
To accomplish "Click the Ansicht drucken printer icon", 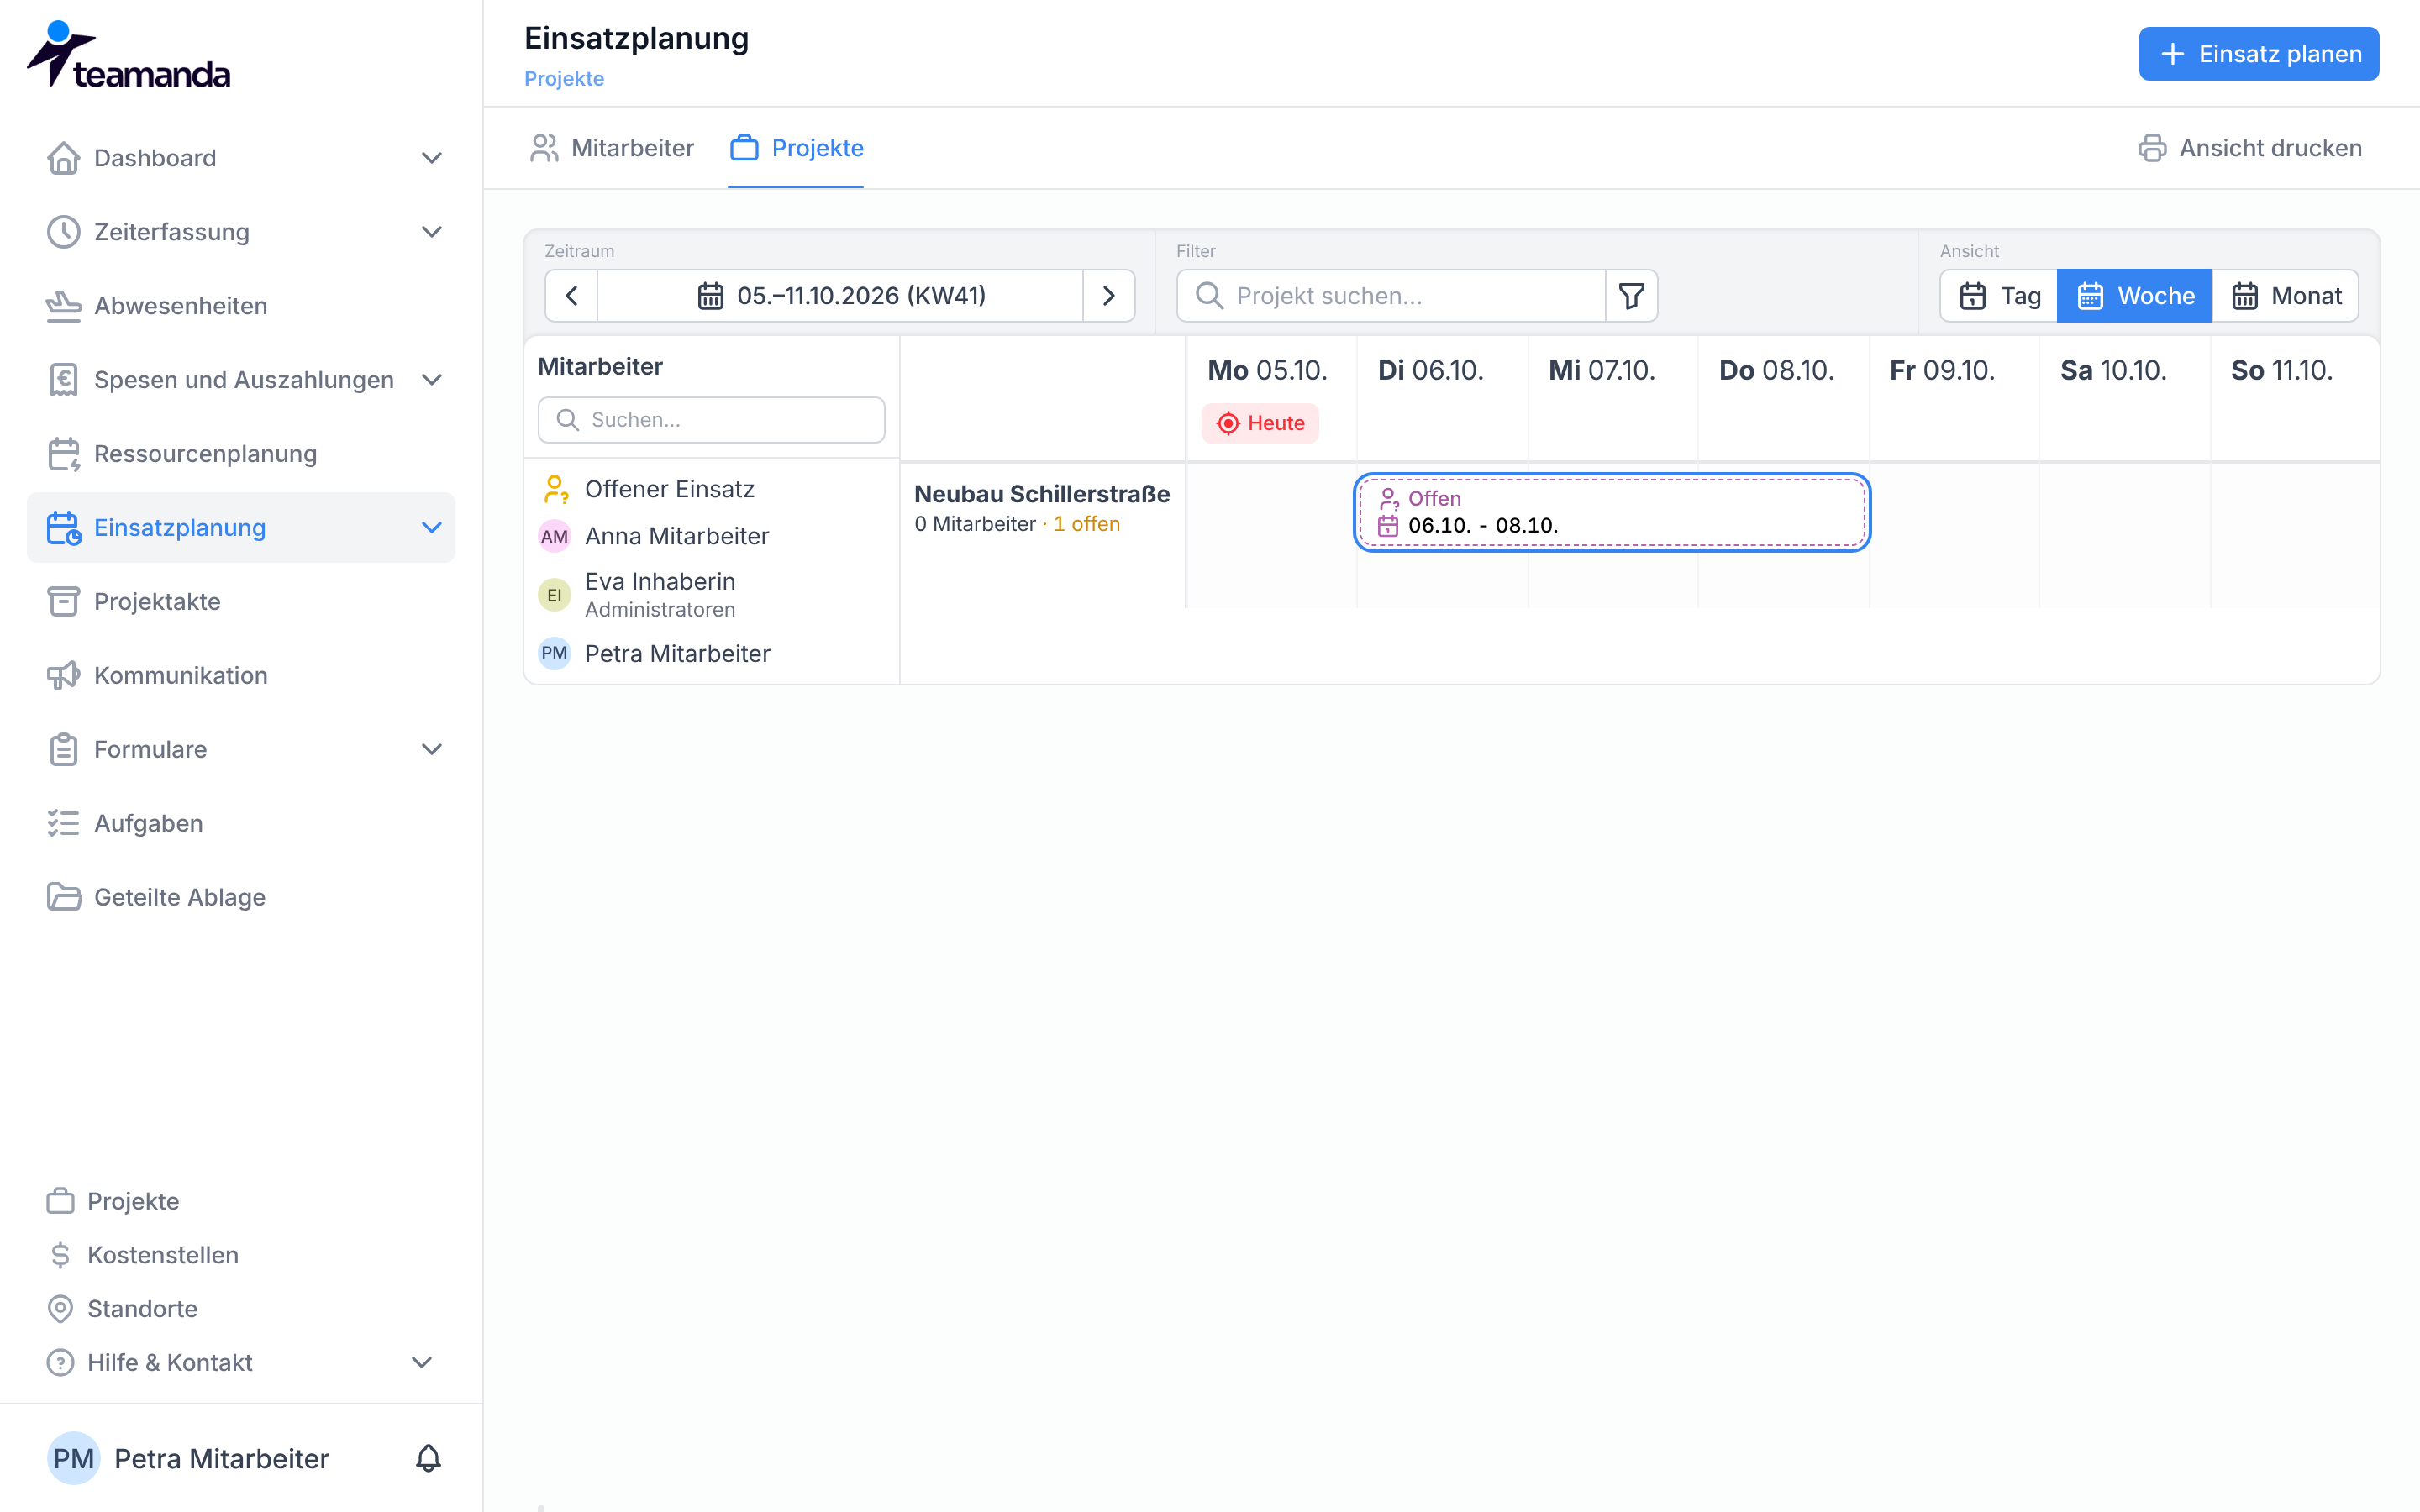I will (x=2152, y=148).
